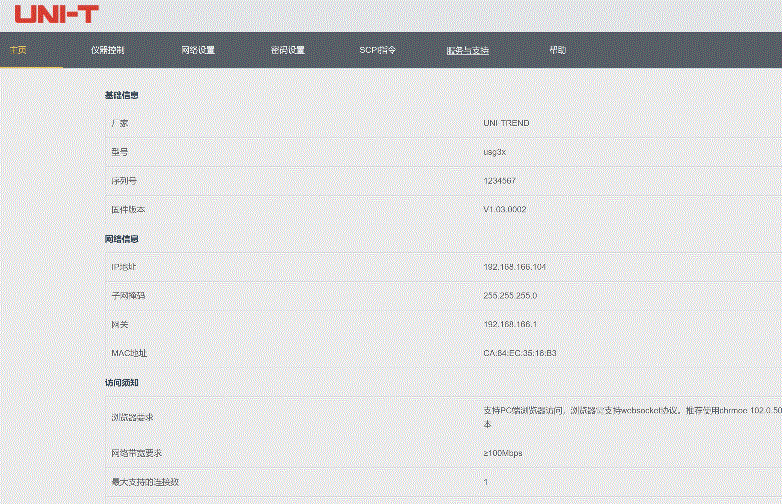
Task: Click the 访问须知 section heading
Action: [x=121, y=382]
